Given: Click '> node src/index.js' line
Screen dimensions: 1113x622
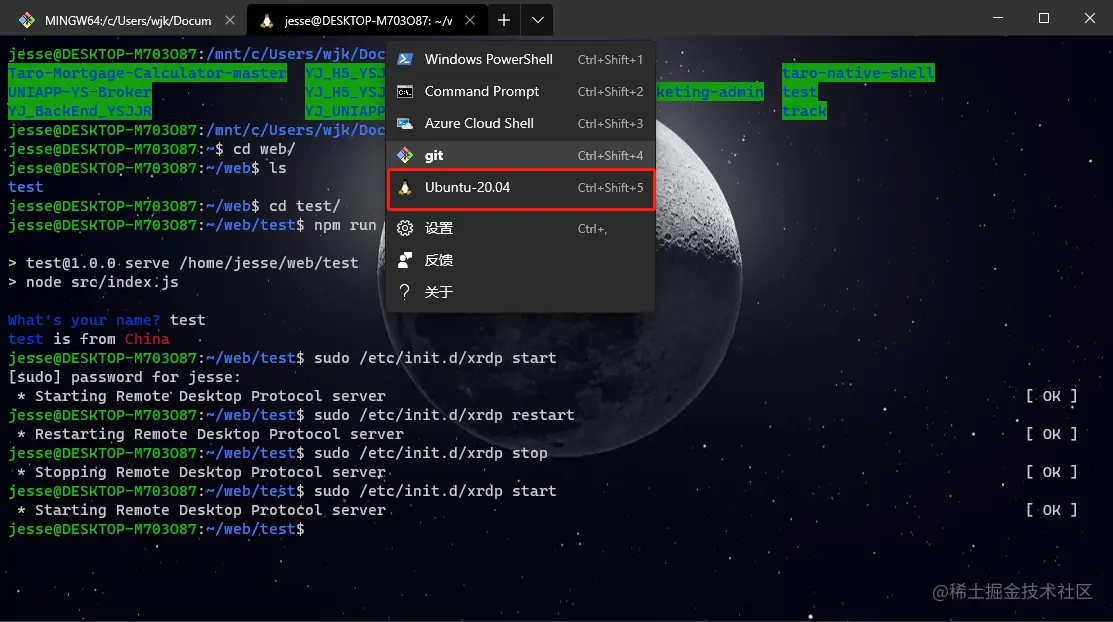Looking at the screenshot, I should coord(93,282).
